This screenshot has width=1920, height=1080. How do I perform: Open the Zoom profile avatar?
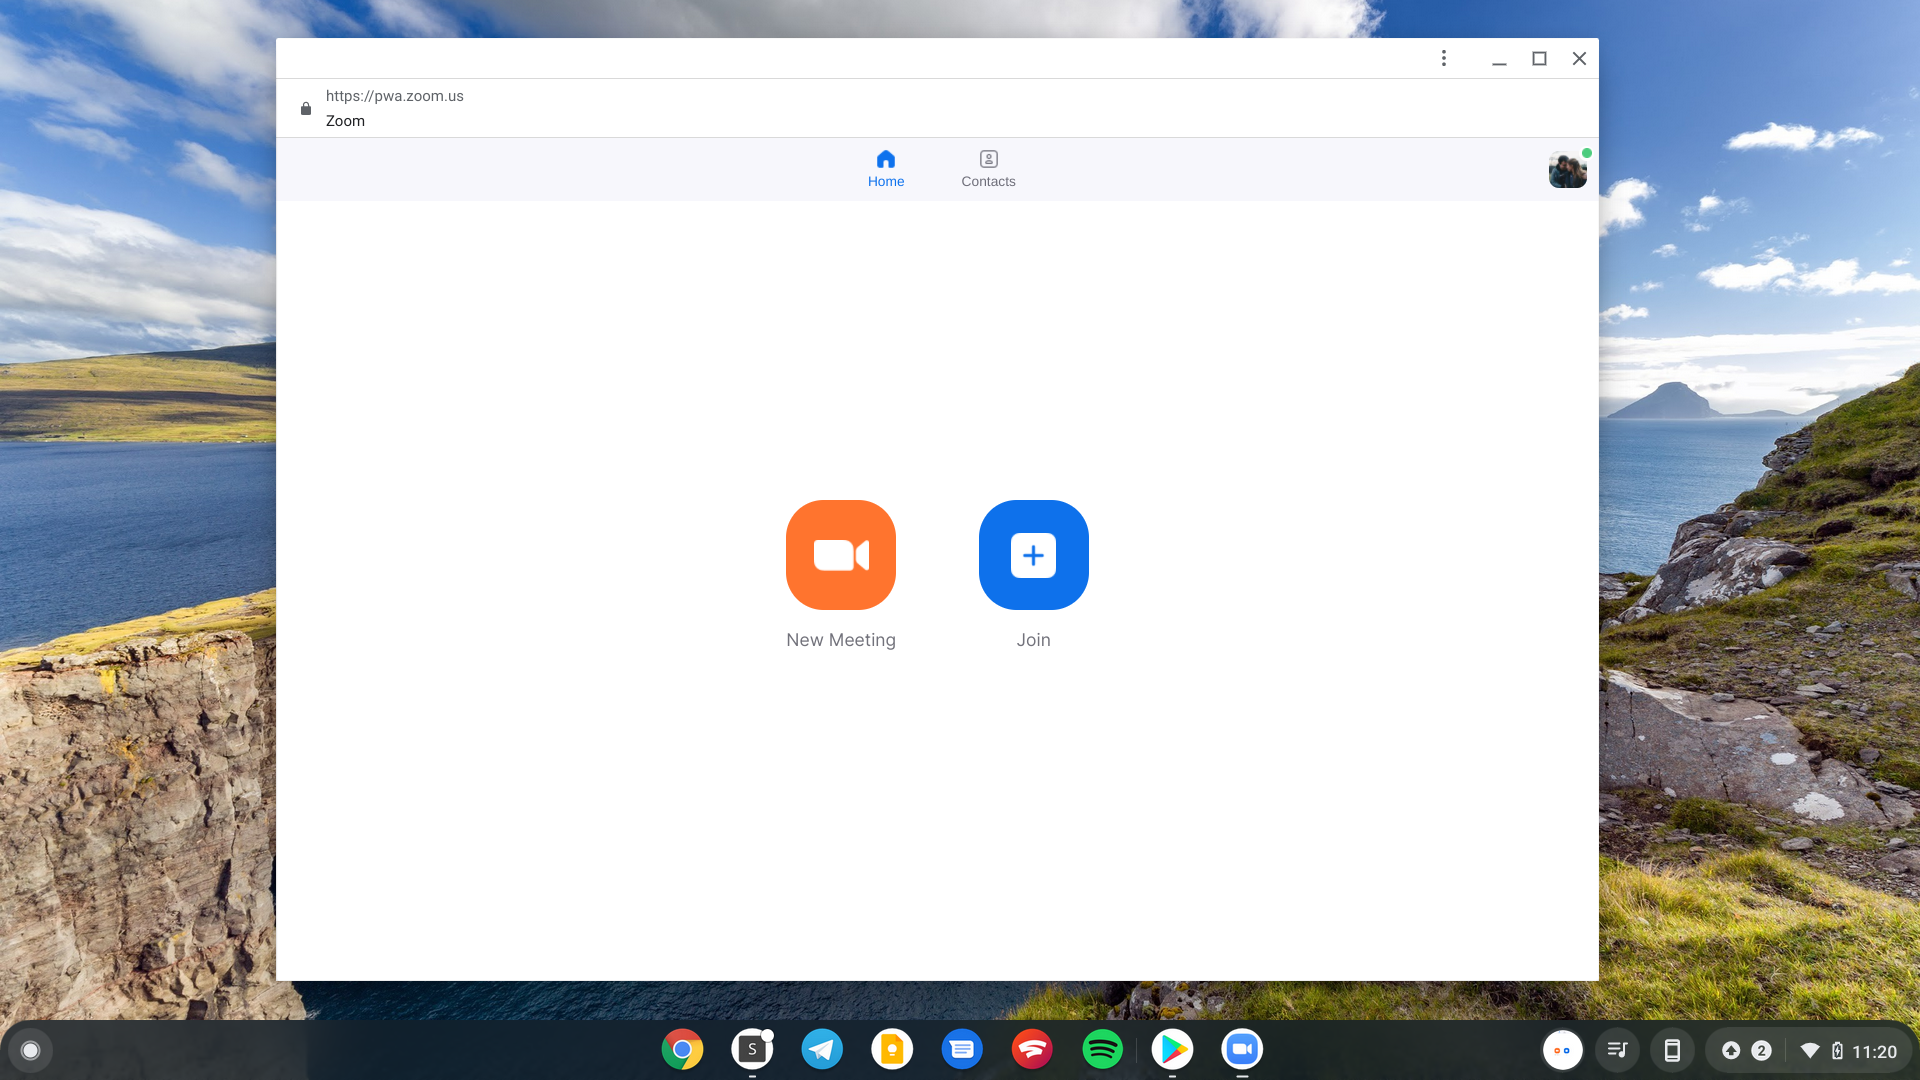1567,169
